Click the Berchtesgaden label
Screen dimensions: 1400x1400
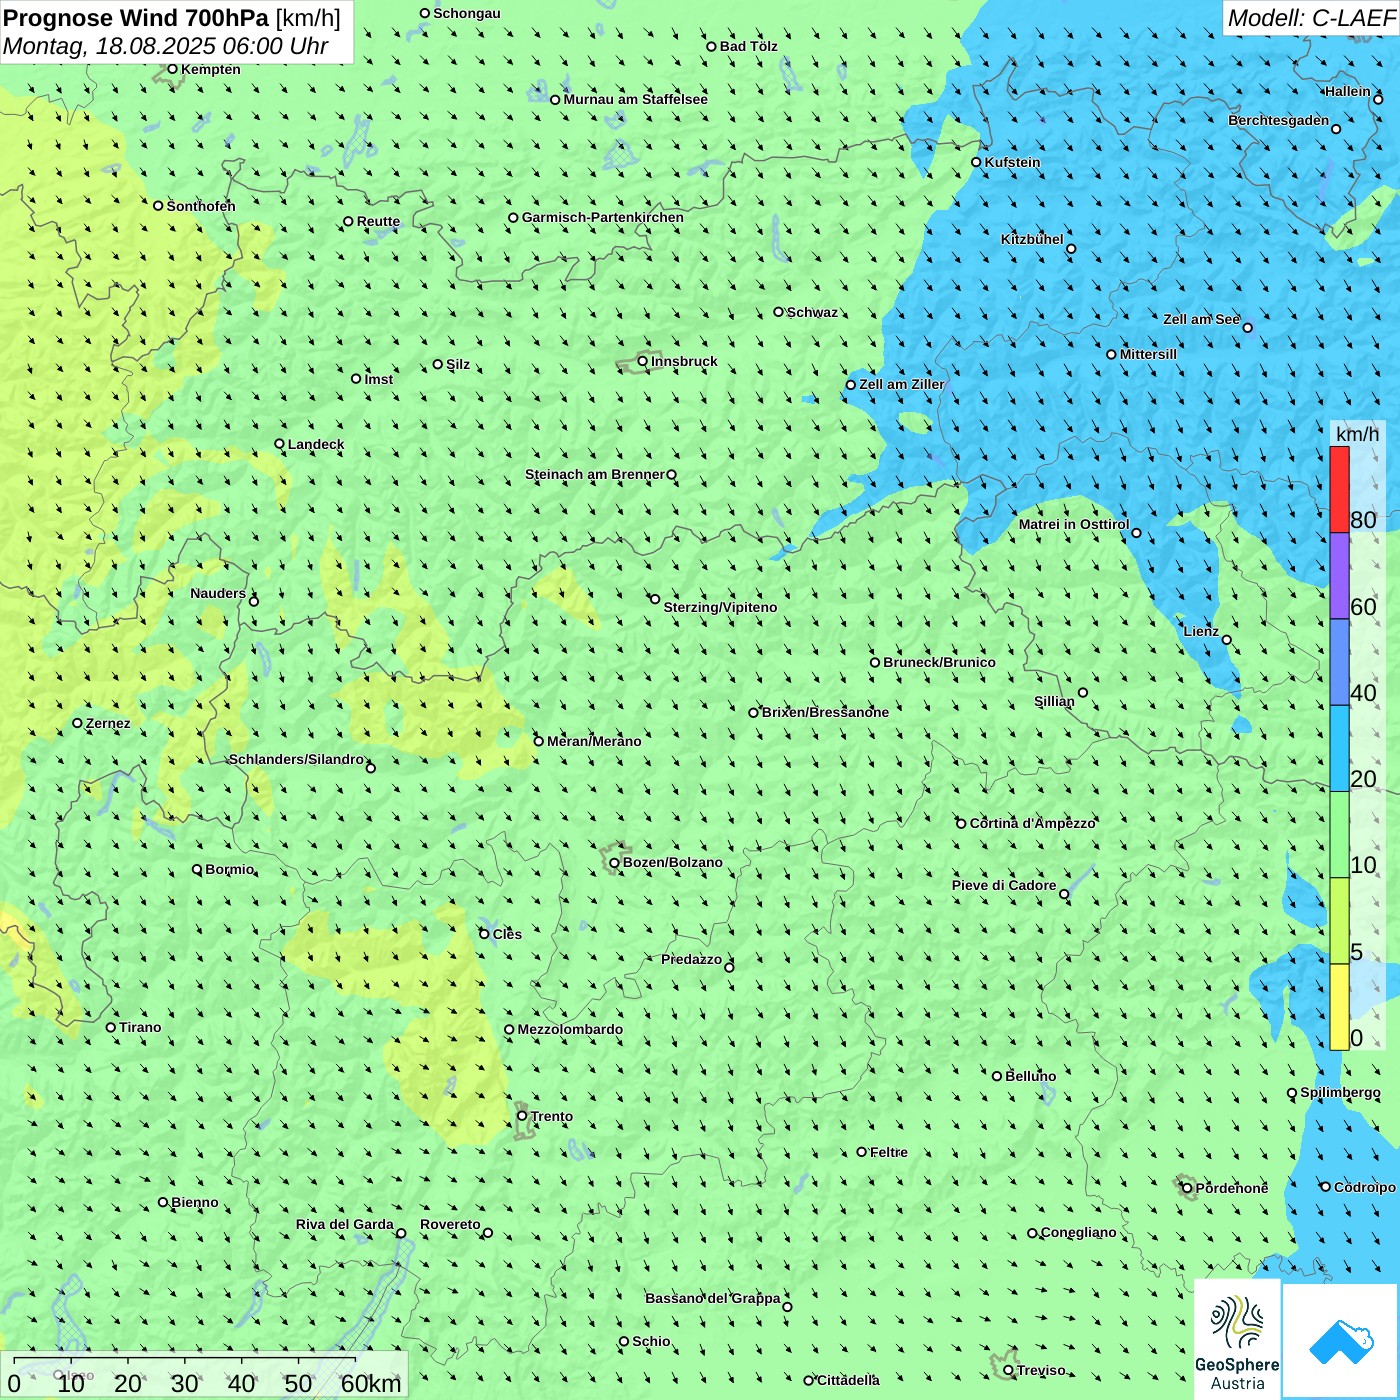[x=1279, y=120]
